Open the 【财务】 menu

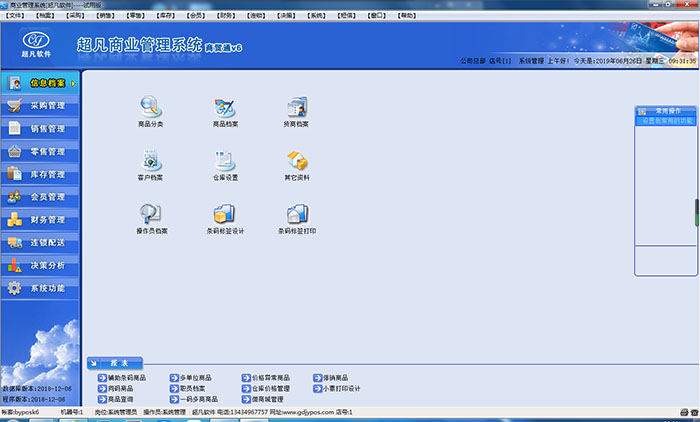(x=226, y=16)
